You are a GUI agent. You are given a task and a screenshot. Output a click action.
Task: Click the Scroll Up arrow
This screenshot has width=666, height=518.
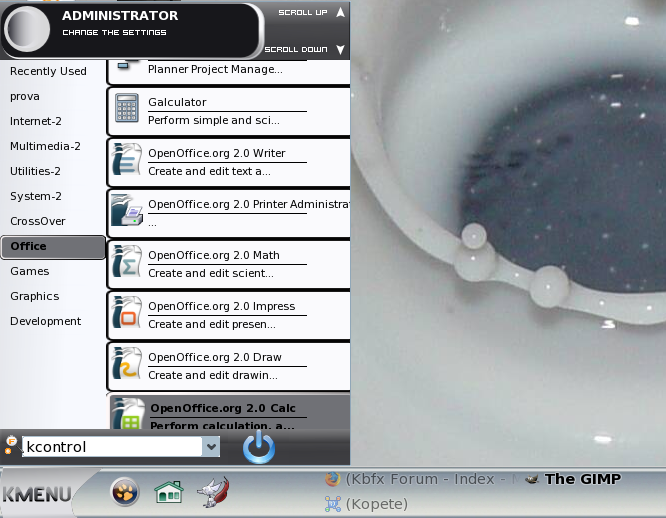(x=340, y=12)
